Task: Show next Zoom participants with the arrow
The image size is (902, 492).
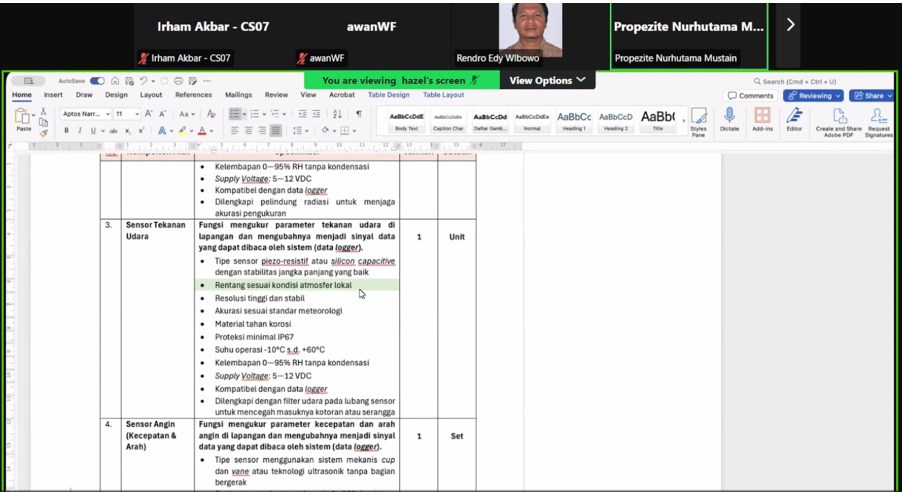Action: tap(790, 25)
